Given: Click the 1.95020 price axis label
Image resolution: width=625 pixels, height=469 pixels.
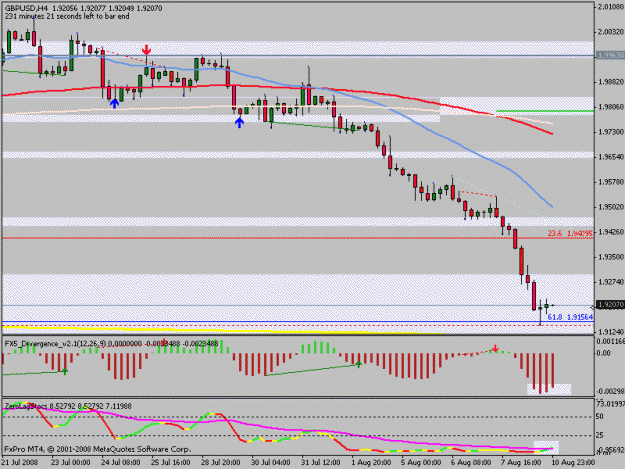Looking at the screenshot, I should pyautogui.click(x=611, y=207).
